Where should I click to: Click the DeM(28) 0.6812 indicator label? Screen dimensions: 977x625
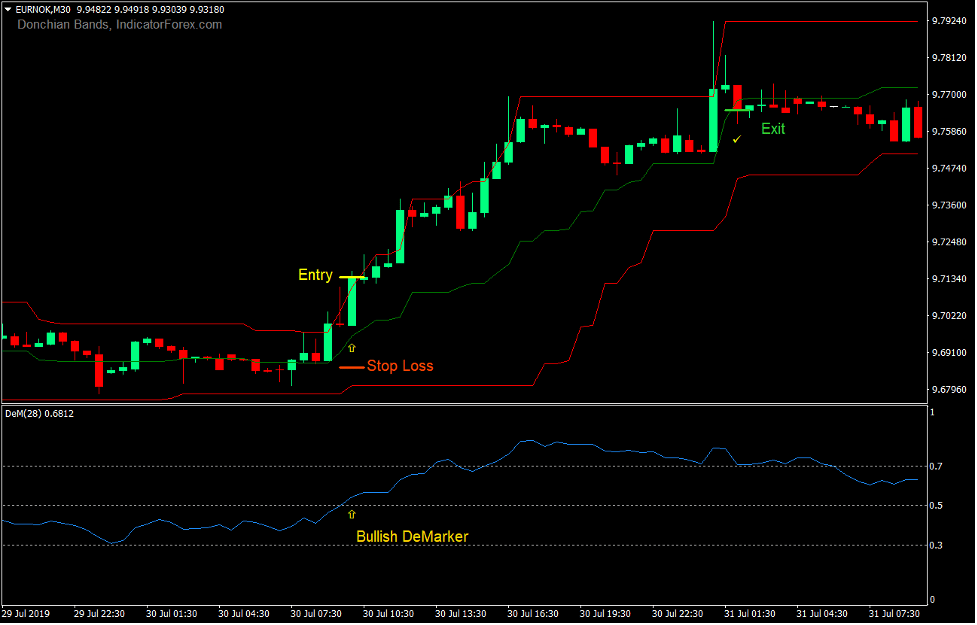pyautogui.click(x=39, y=413)
